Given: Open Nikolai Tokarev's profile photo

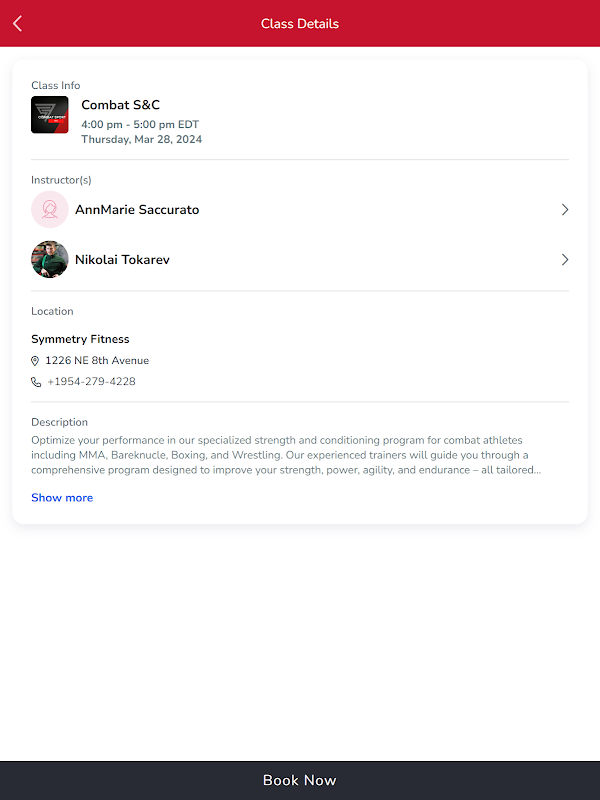Looking at the screenshot, I should (49, 259).
